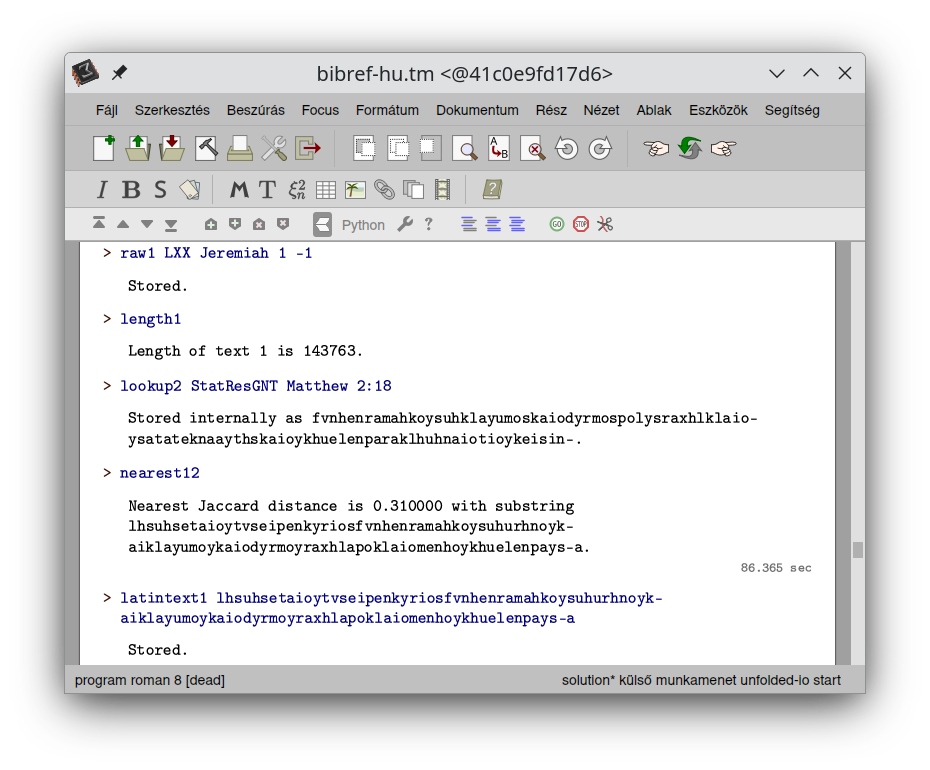
Task: Toggle center alignment in session toolbar
Action: point(493,224)
